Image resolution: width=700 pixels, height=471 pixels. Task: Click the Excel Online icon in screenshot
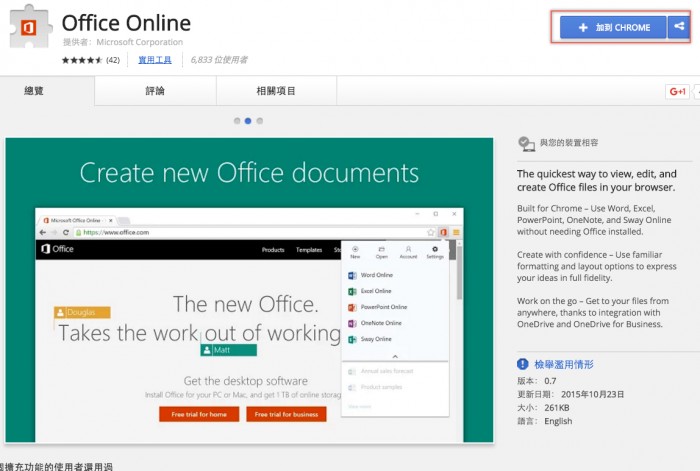(352, 291)
